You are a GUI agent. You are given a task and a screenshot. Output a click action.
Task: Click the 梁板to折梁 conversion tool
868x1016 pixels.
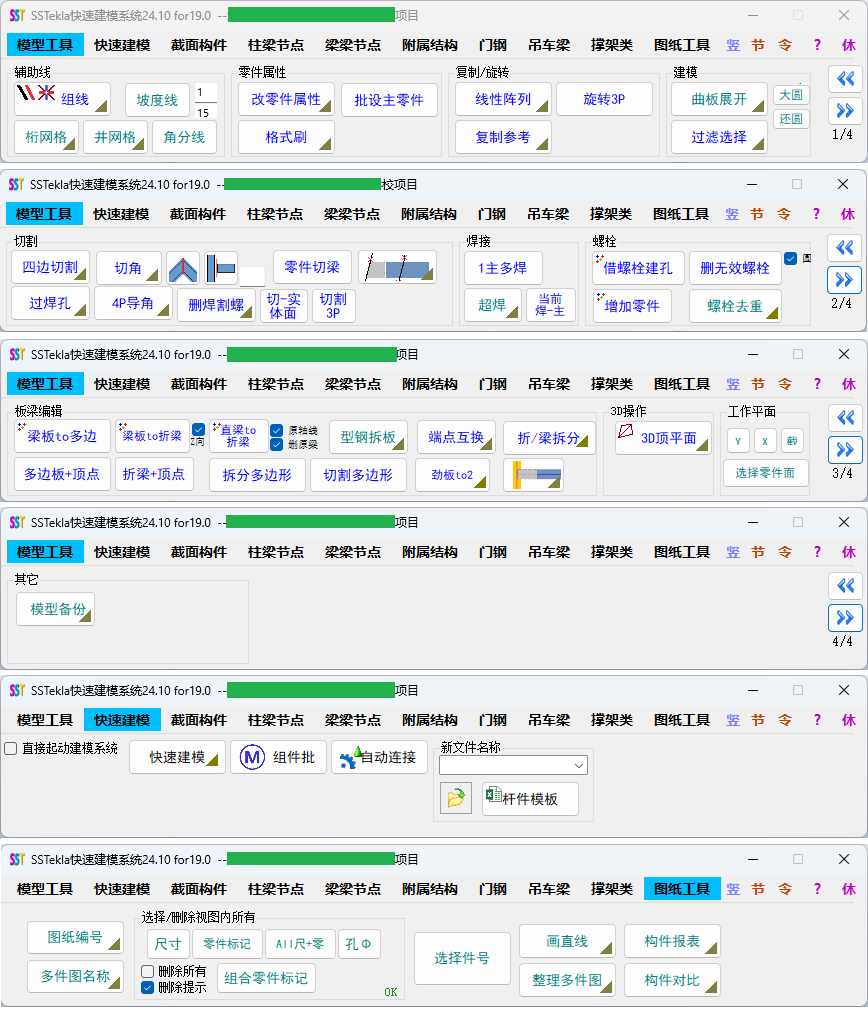point(153,436)
